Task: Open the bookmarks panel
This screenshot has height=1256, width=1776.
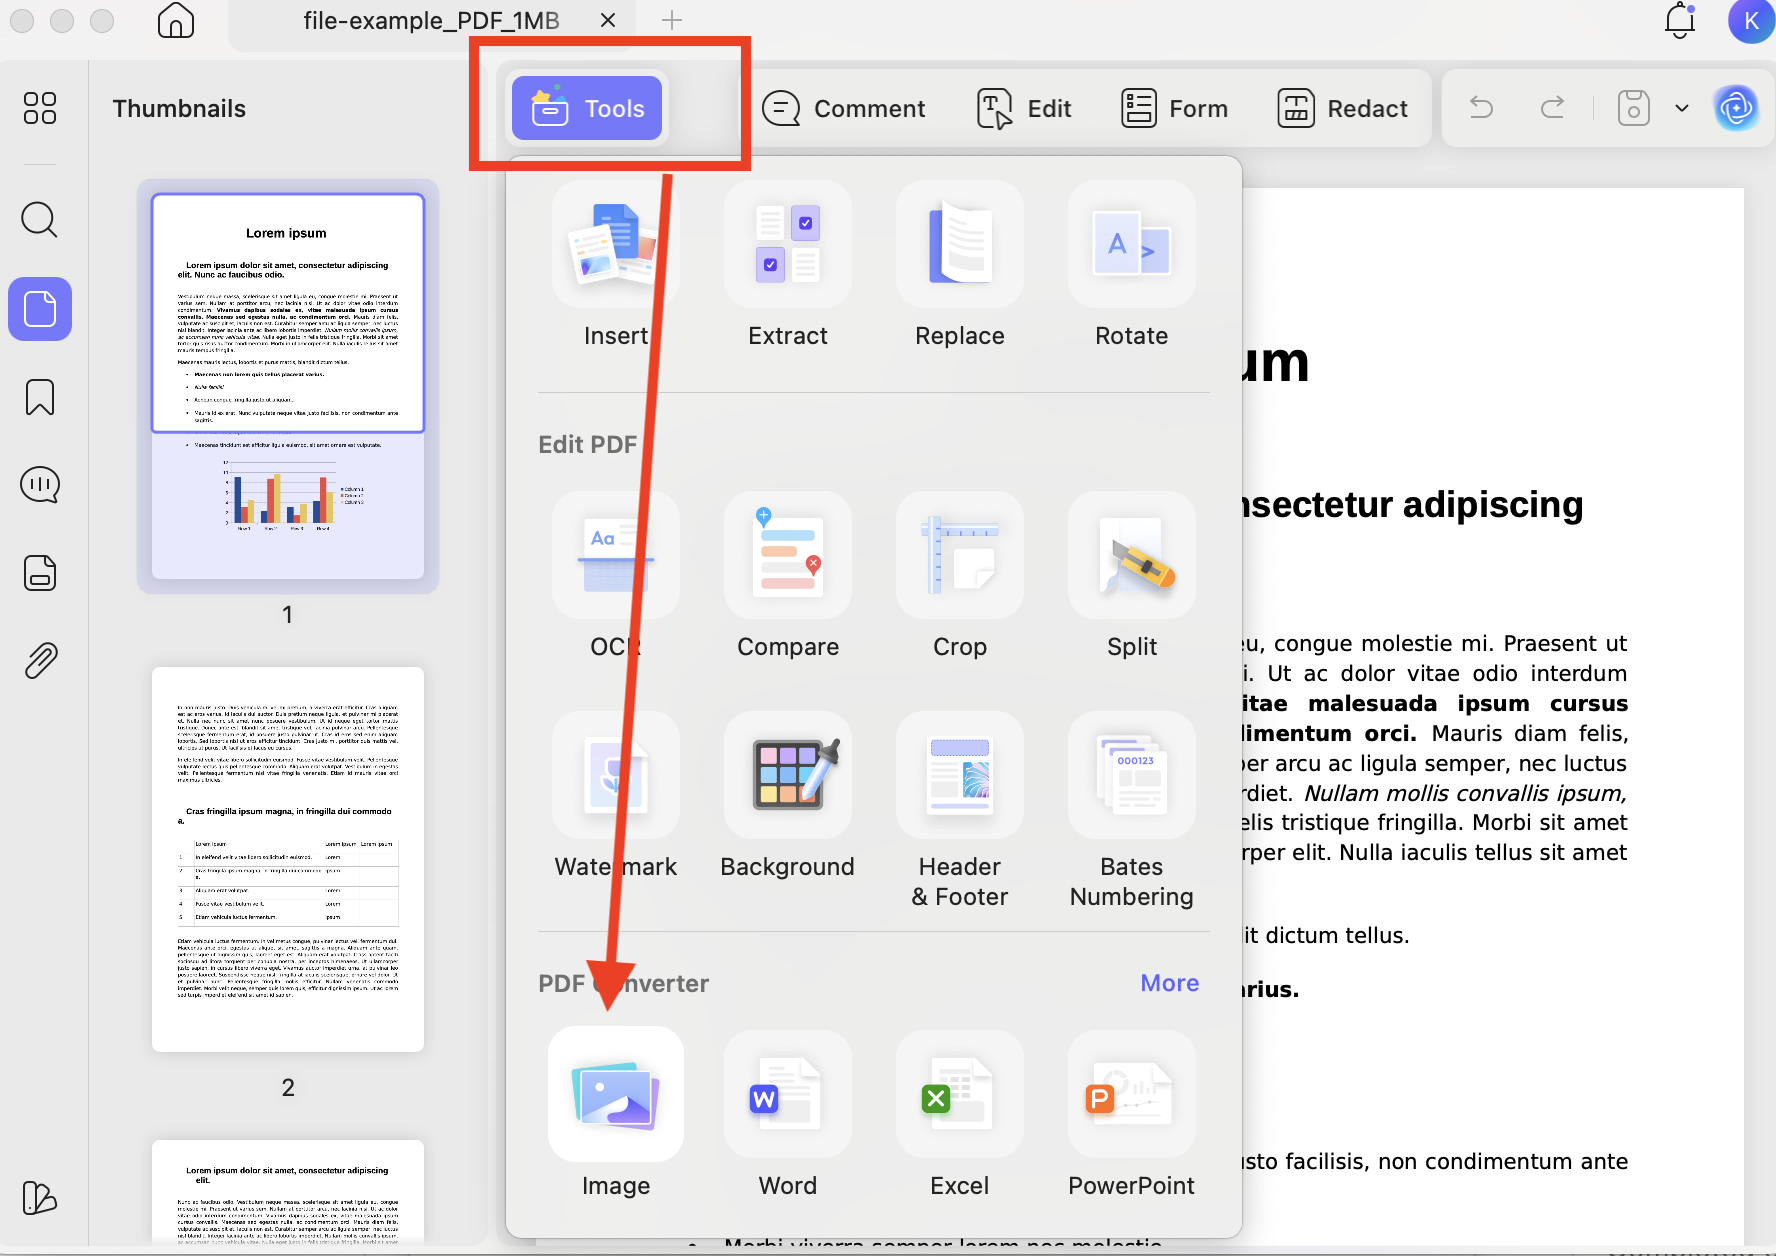Action: [x=39, y=397]
